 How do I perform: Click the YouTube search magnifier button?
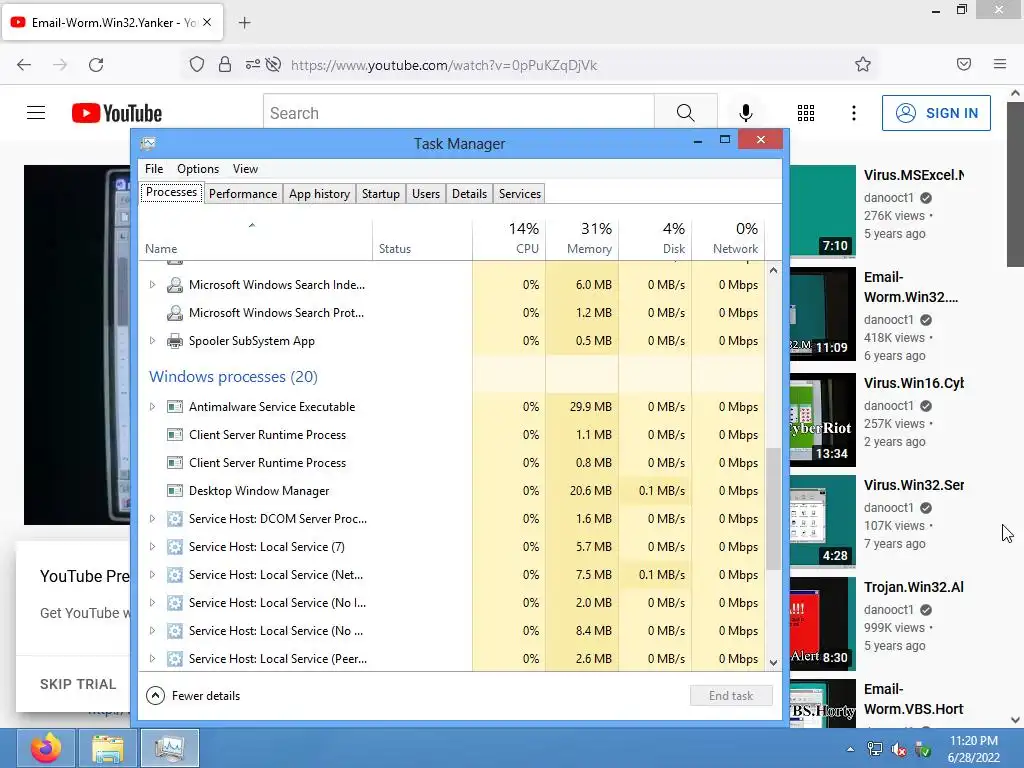pyautogui.click(x=685, y=113)
